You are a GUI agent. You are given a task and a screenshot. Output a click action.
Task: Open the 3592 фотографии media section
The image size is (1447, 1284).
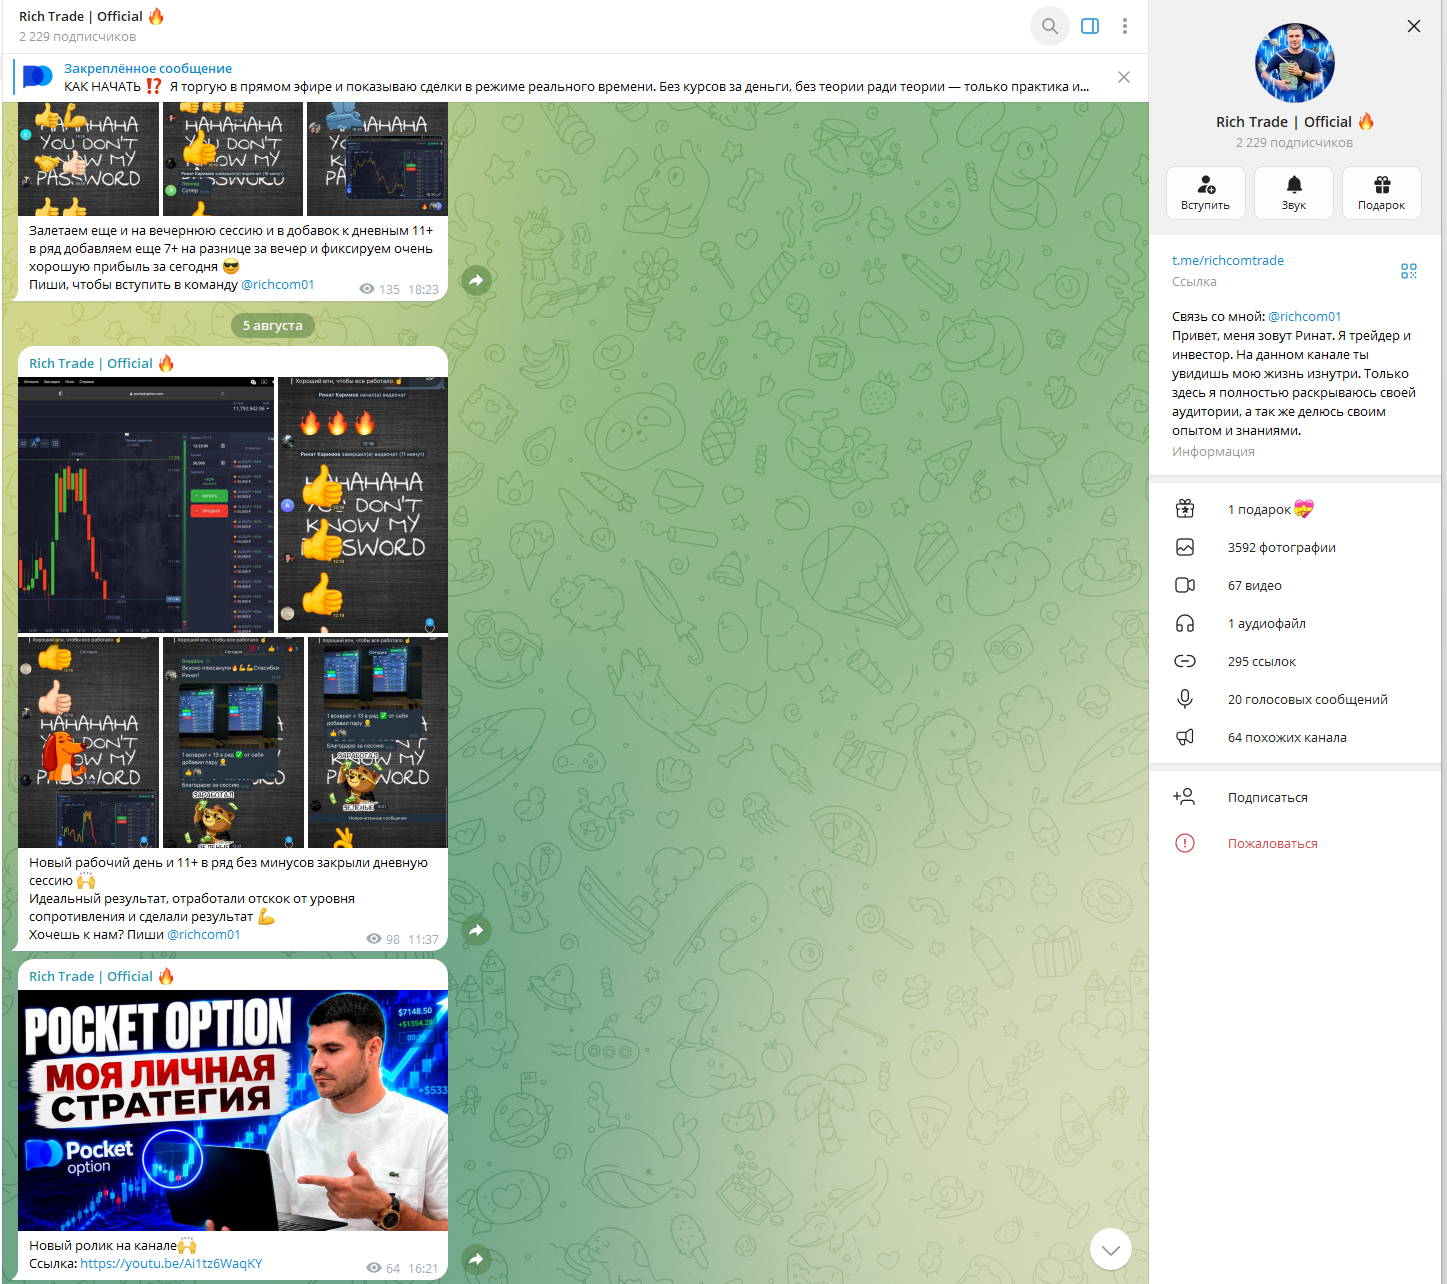point(1295,547)
